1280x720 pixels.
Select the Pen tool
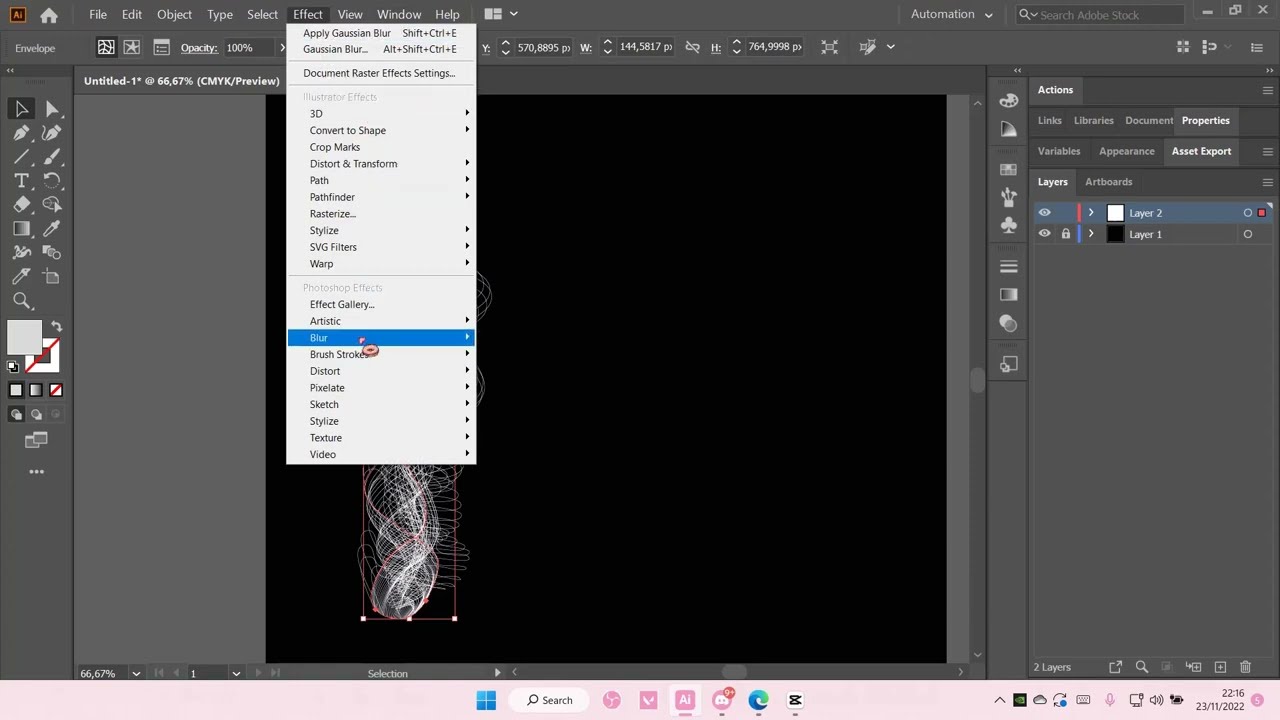[x=21, y=132]
